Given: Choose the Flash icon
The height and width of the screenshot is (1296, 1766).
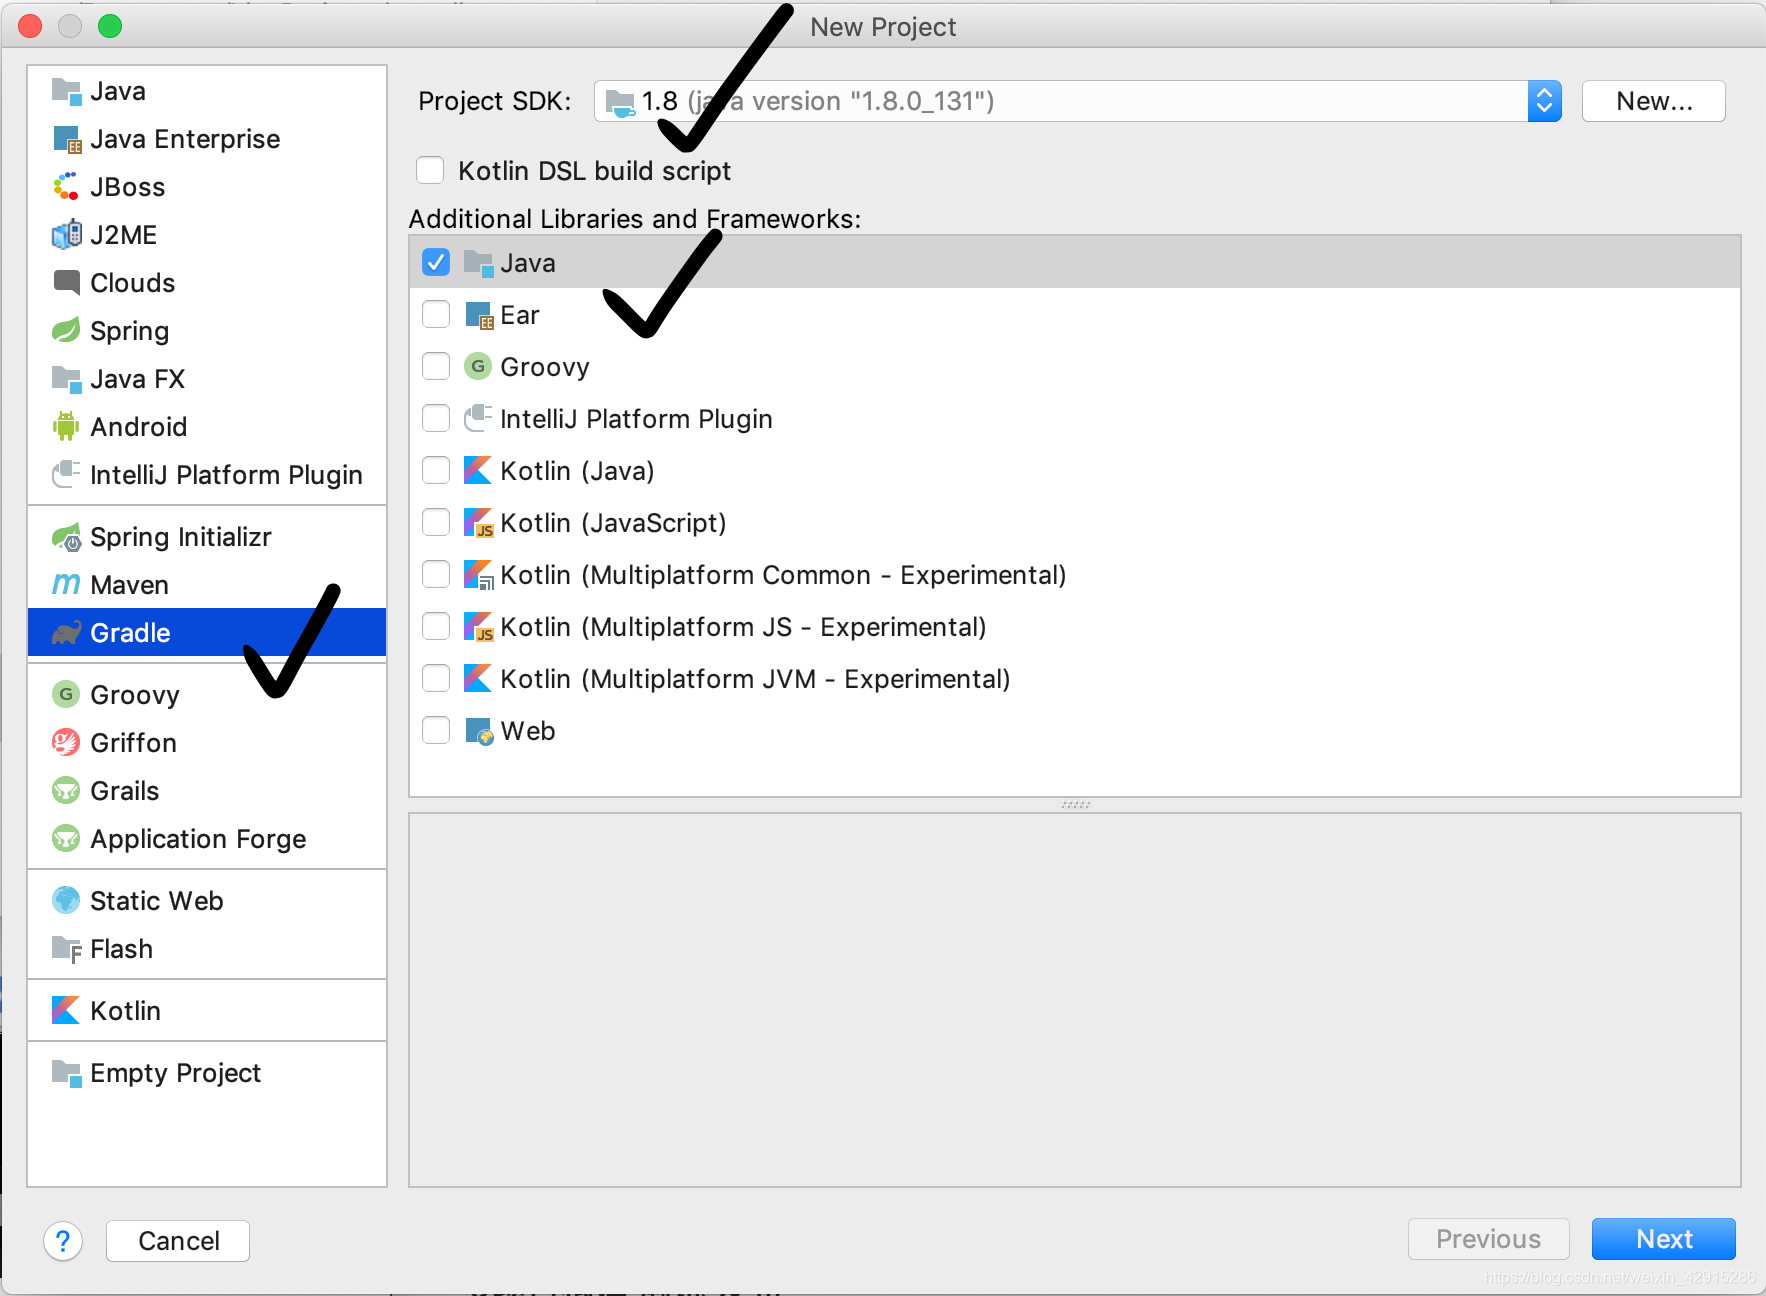Looking at the screenshot, I should 66,949.
